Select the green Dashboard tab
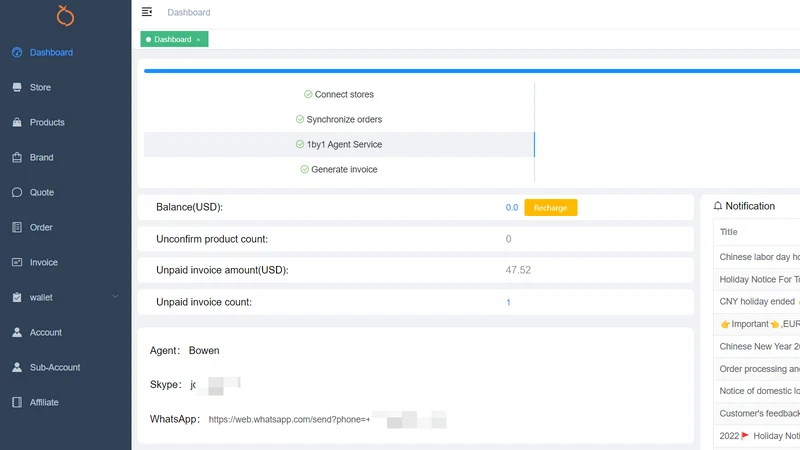The height and width of the screenshot is (450, 800). click(172, 39)
